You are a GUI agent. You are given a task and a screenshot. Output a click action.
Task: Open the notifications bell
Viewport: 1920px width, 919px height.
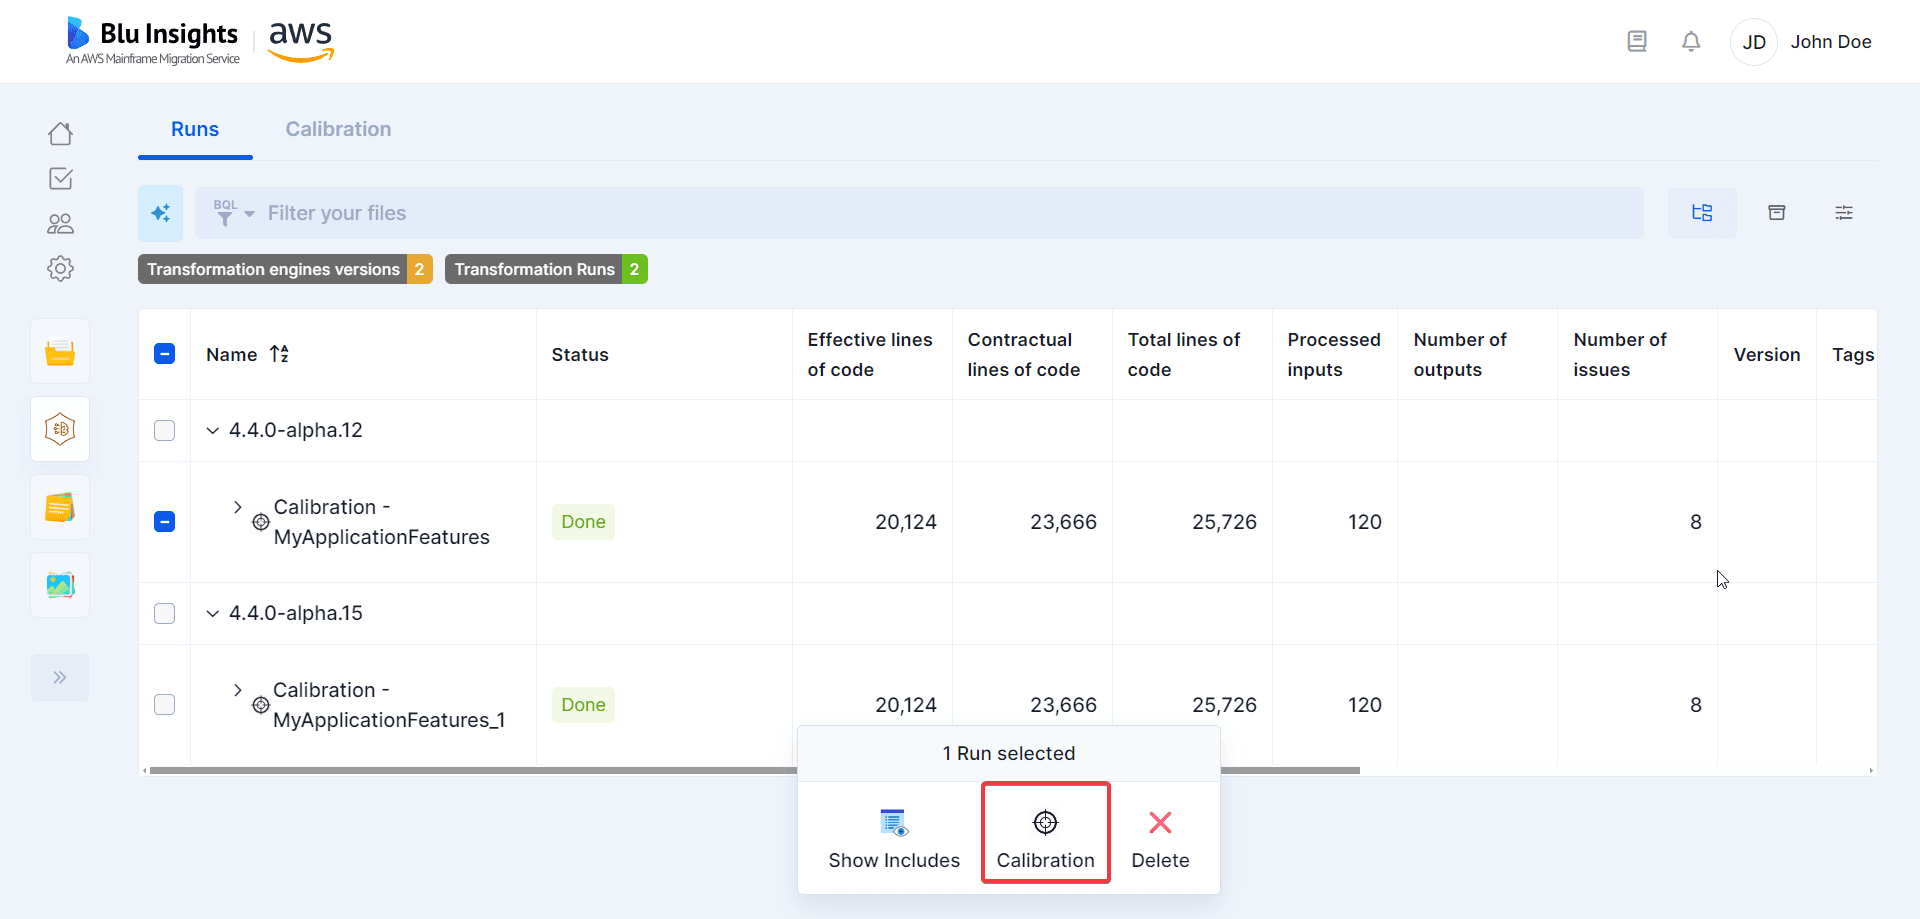1691,42
